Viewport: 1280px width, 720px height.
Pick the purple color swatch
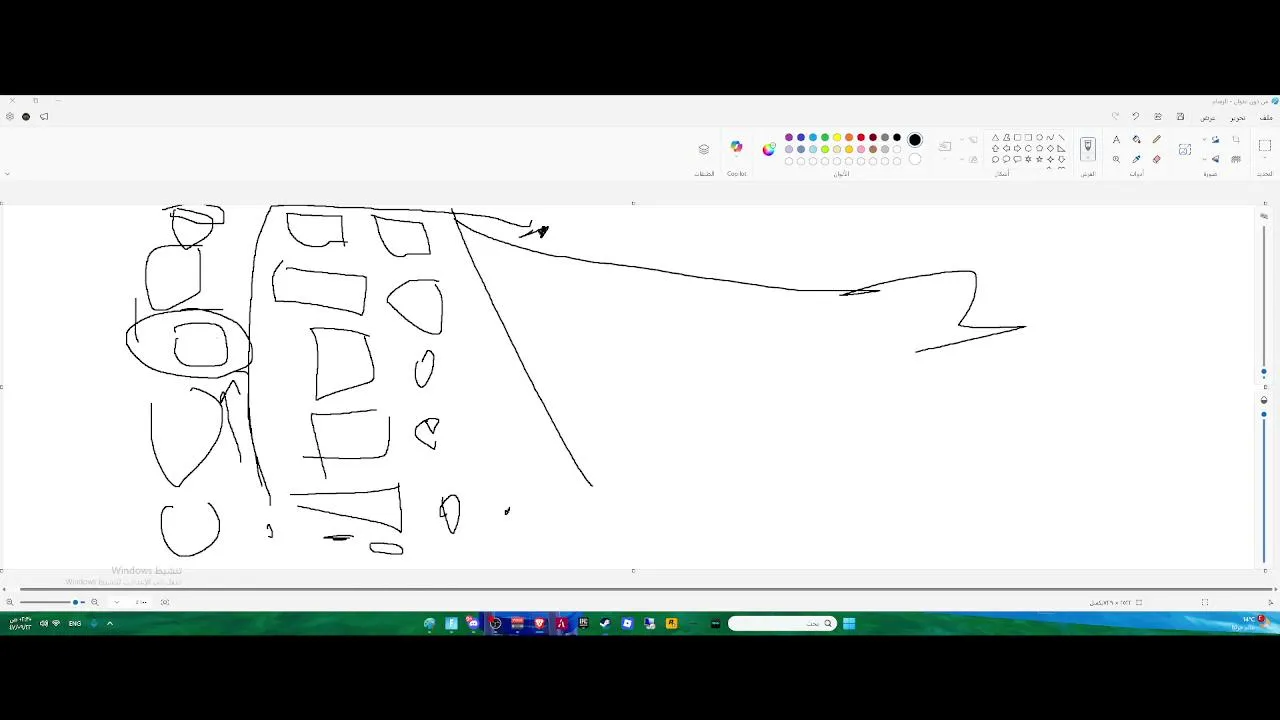click(x=789, y=138)
